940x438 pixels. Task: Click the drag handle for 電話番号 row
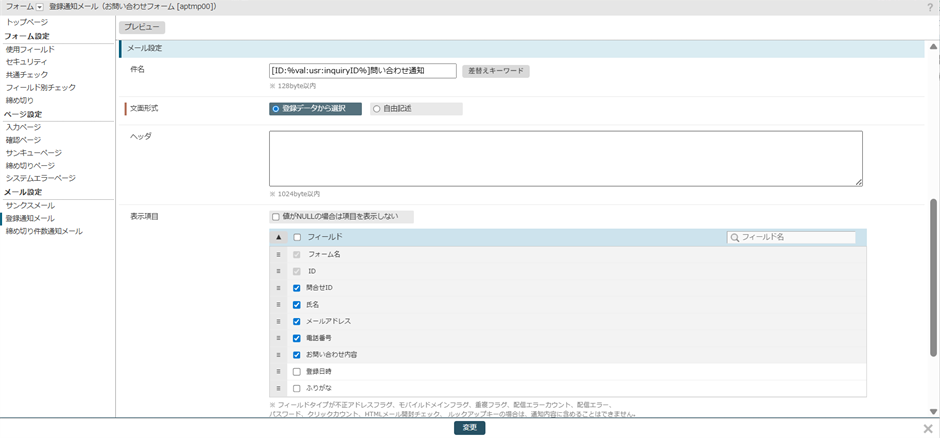coord(278,338)
